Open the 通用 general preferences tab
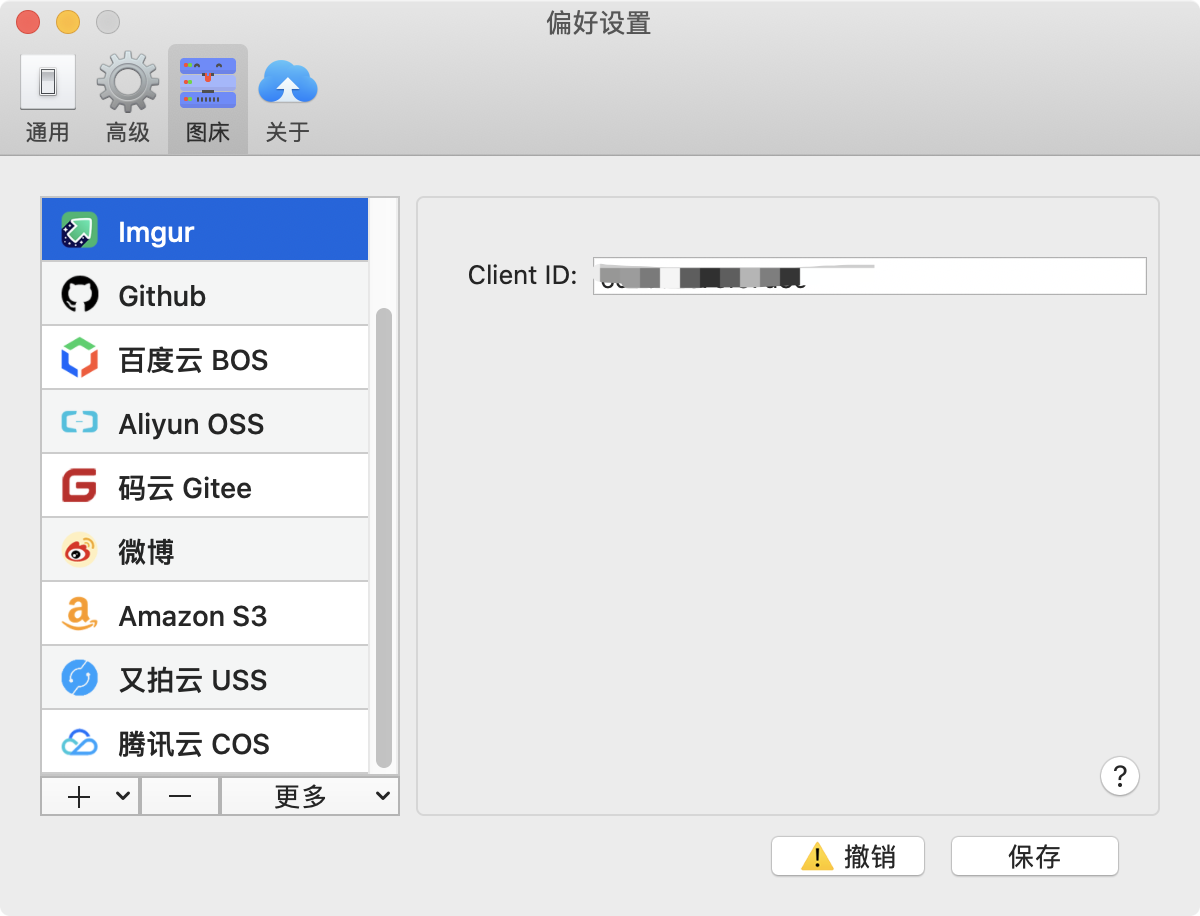Image resolution: width=1200 pixels, height=916 pixels. click(47, 99)
